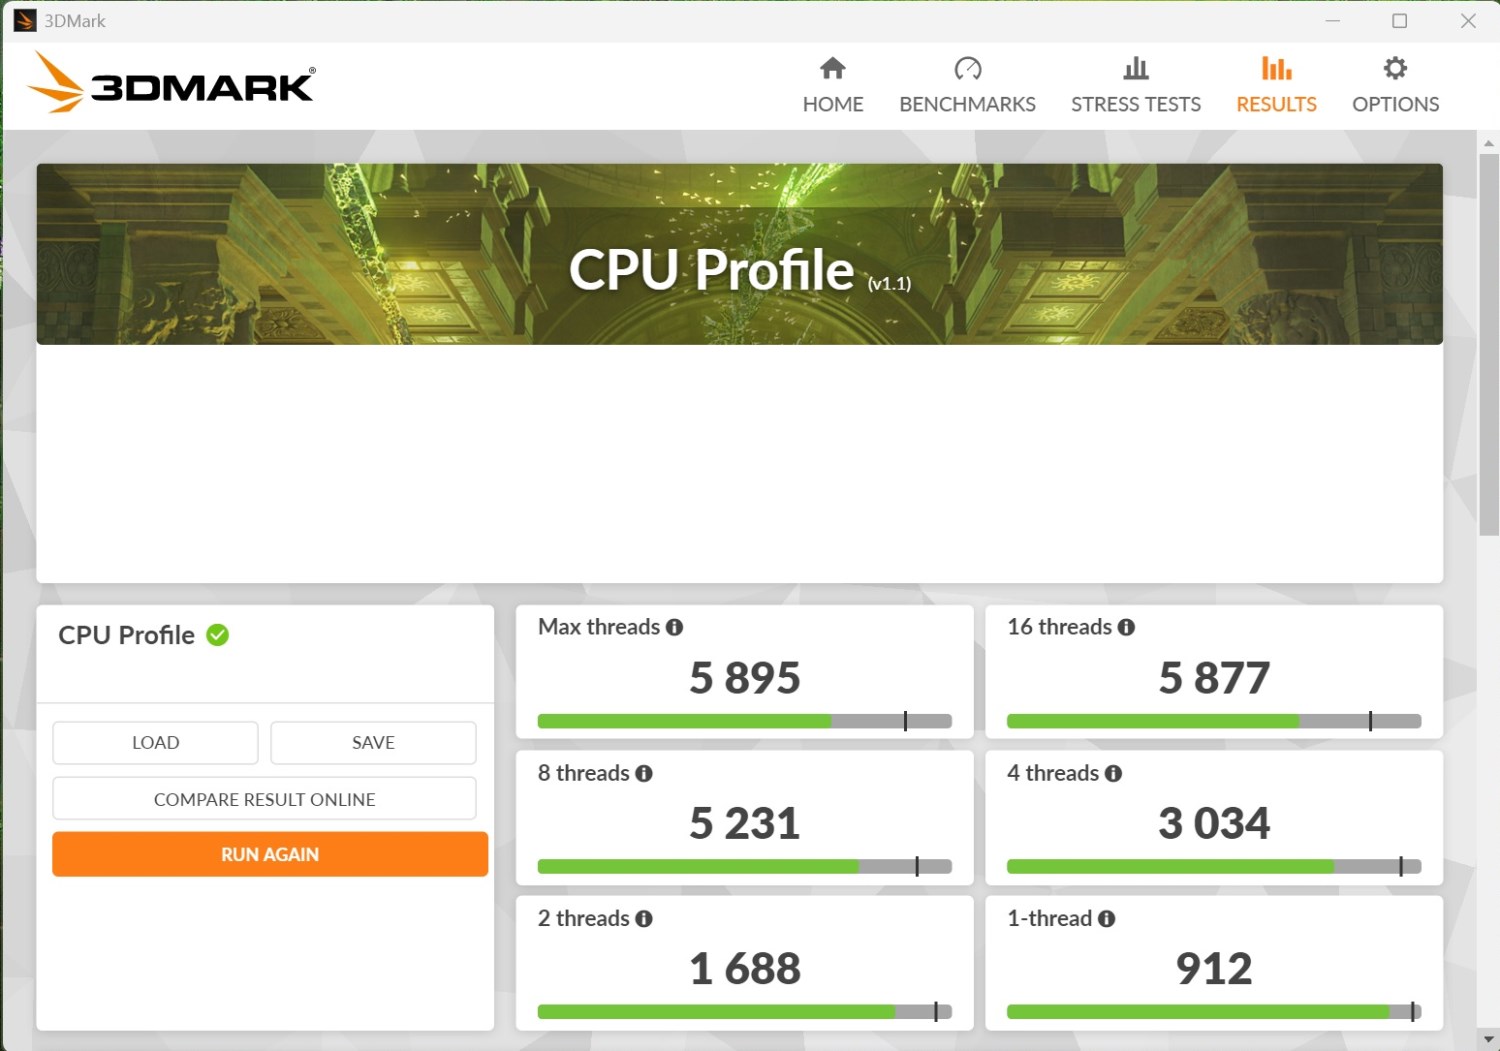Click the Max threads score progress bar
1500x1051 pixels.
point(744,721)
